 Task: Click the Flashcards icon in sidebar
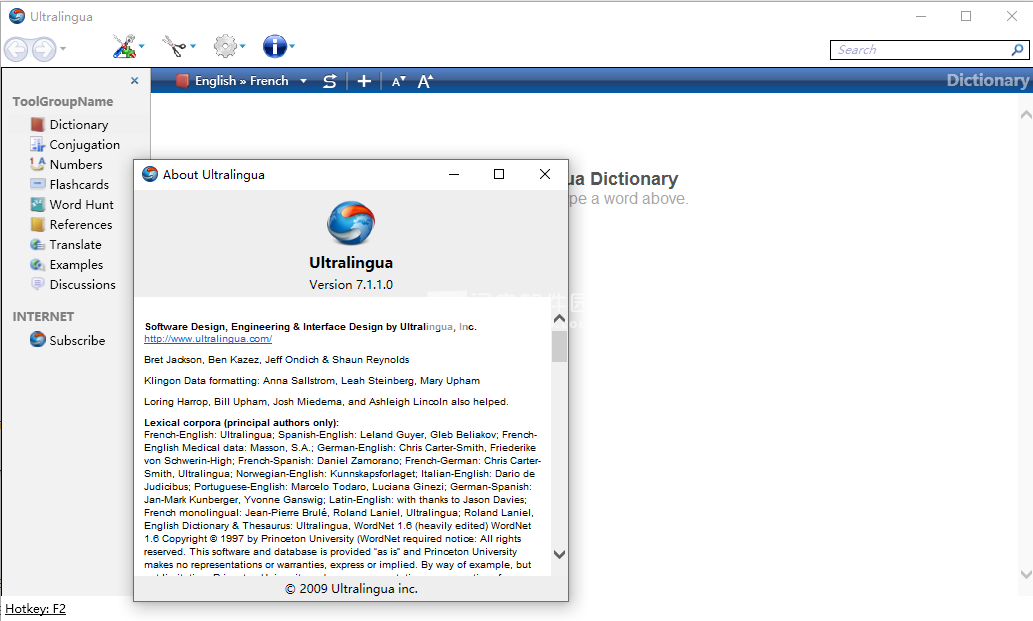click(x=38, y=184)
